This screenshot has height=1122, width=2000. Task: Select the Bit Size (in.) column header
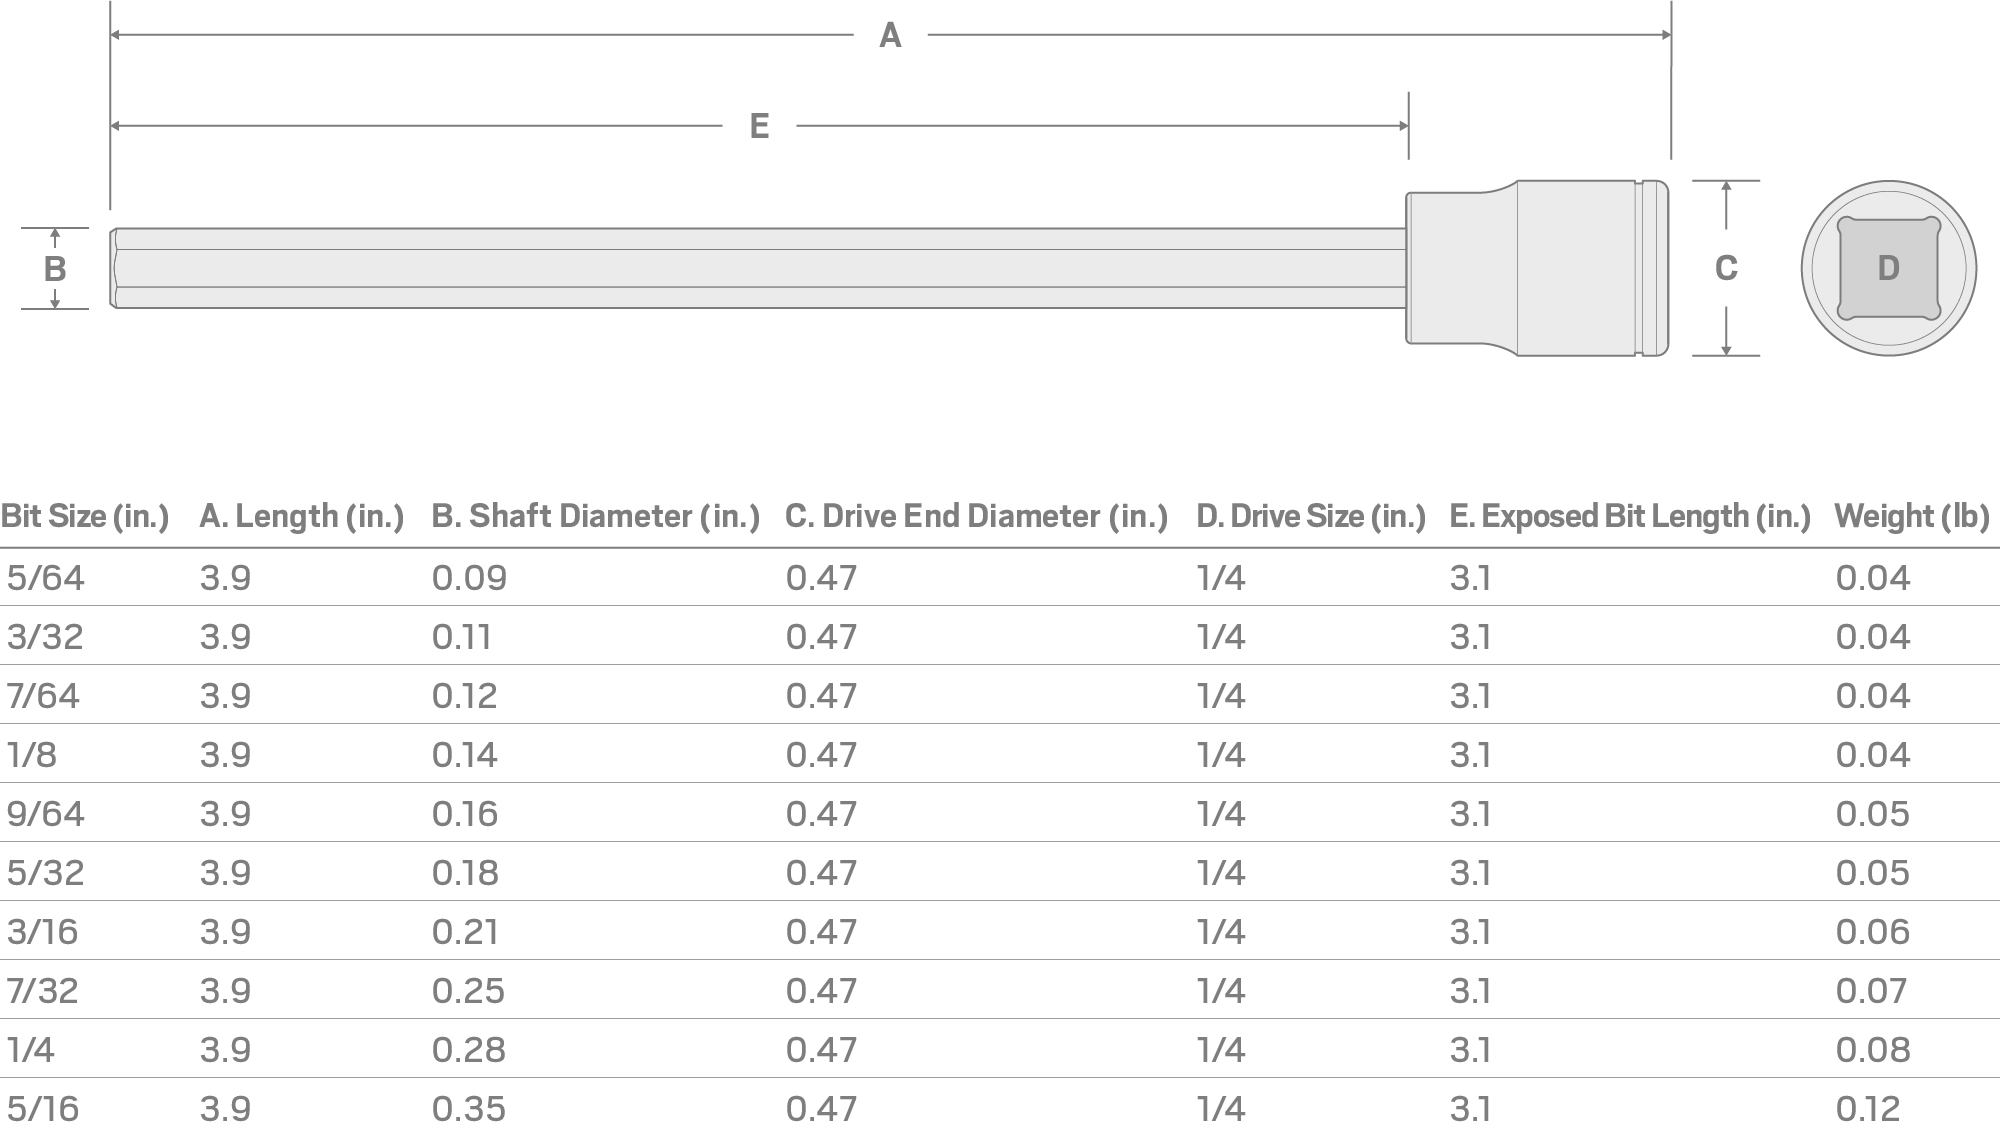pyautogui.click(x=85, y=516)
